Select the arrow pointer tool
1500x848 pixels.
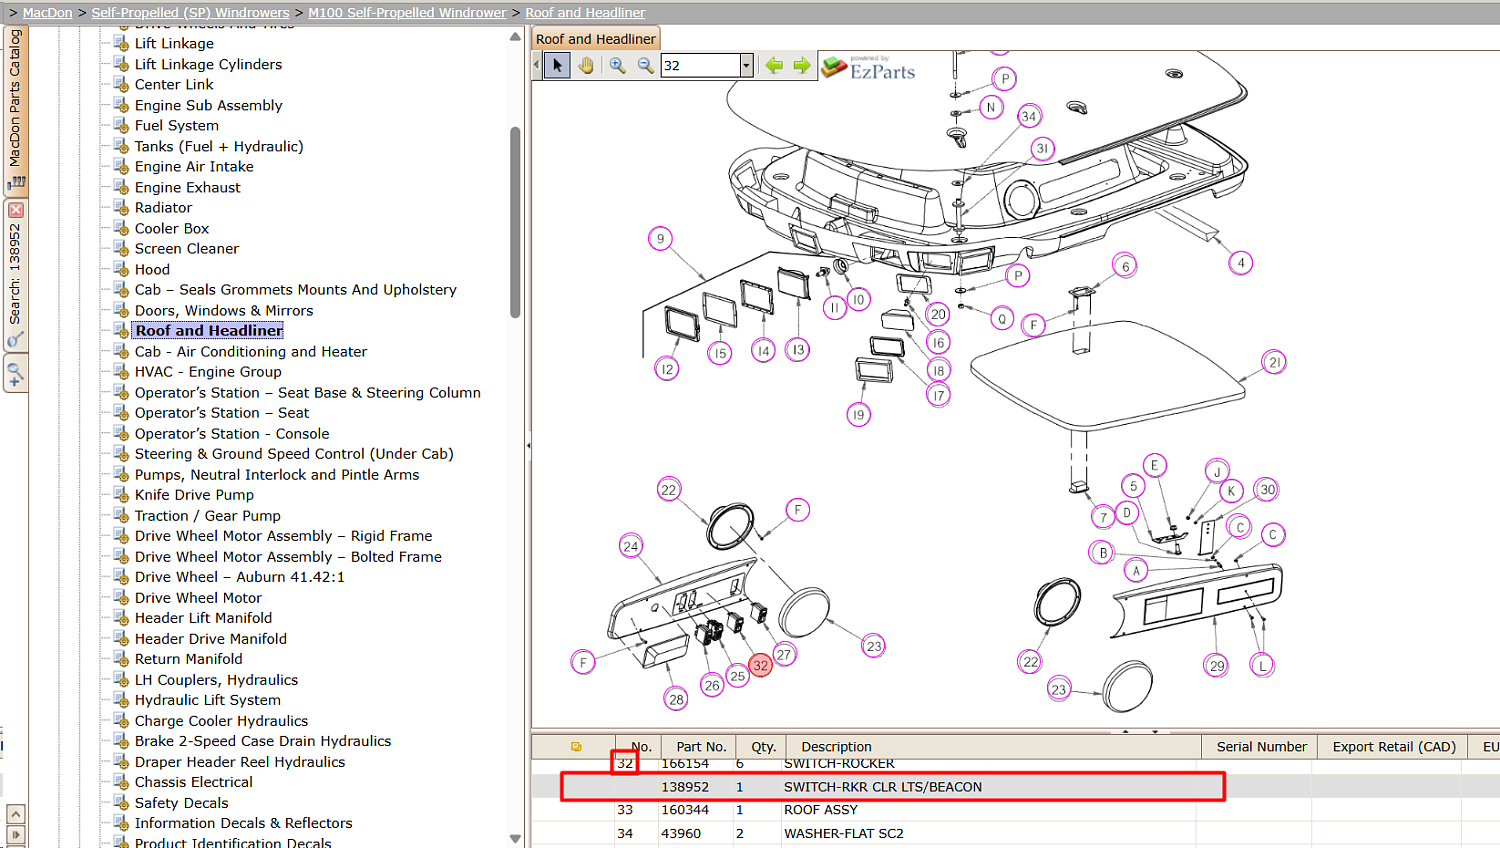558,65
